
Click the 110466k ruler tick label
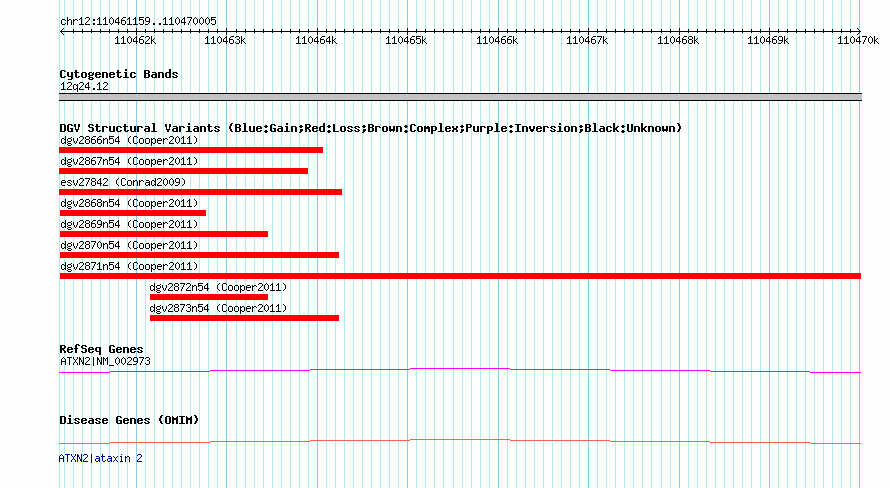coord(497,40)
